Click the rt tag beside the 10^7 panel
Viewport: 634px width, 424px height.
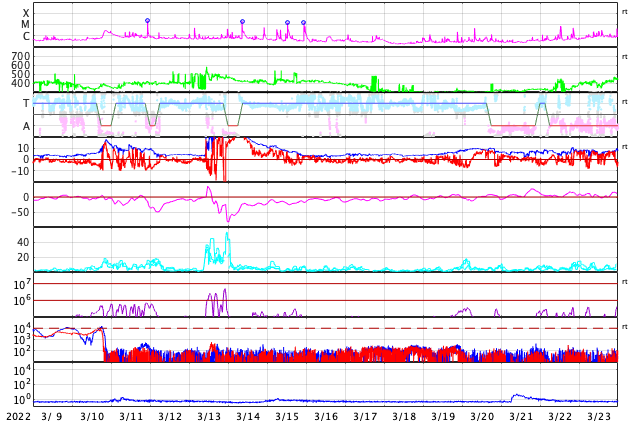625,281
